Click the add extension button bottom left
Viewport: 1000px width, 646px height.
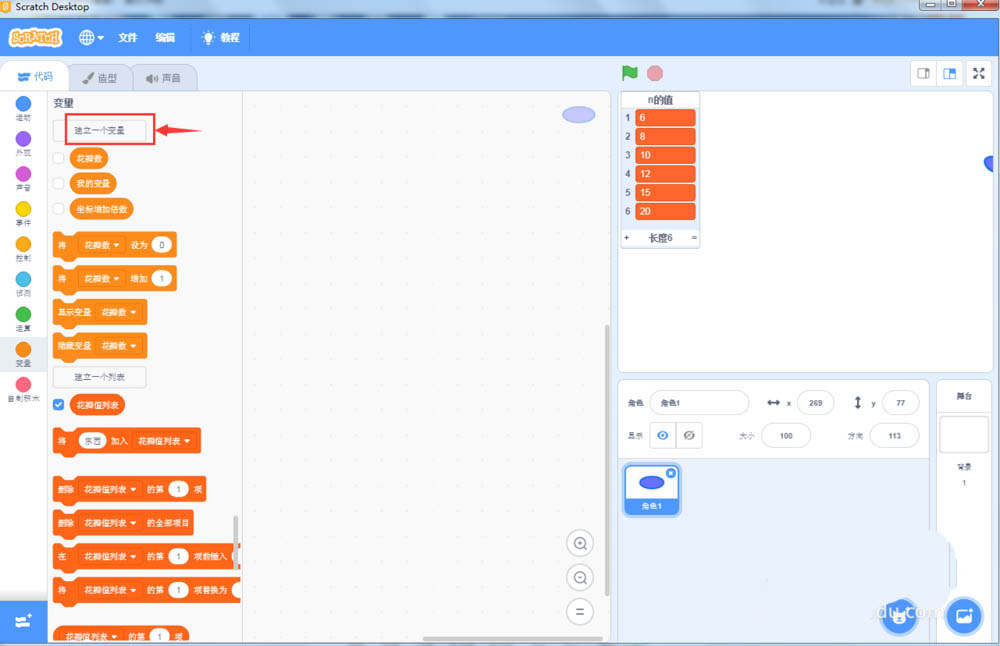[x=22, y=620]
